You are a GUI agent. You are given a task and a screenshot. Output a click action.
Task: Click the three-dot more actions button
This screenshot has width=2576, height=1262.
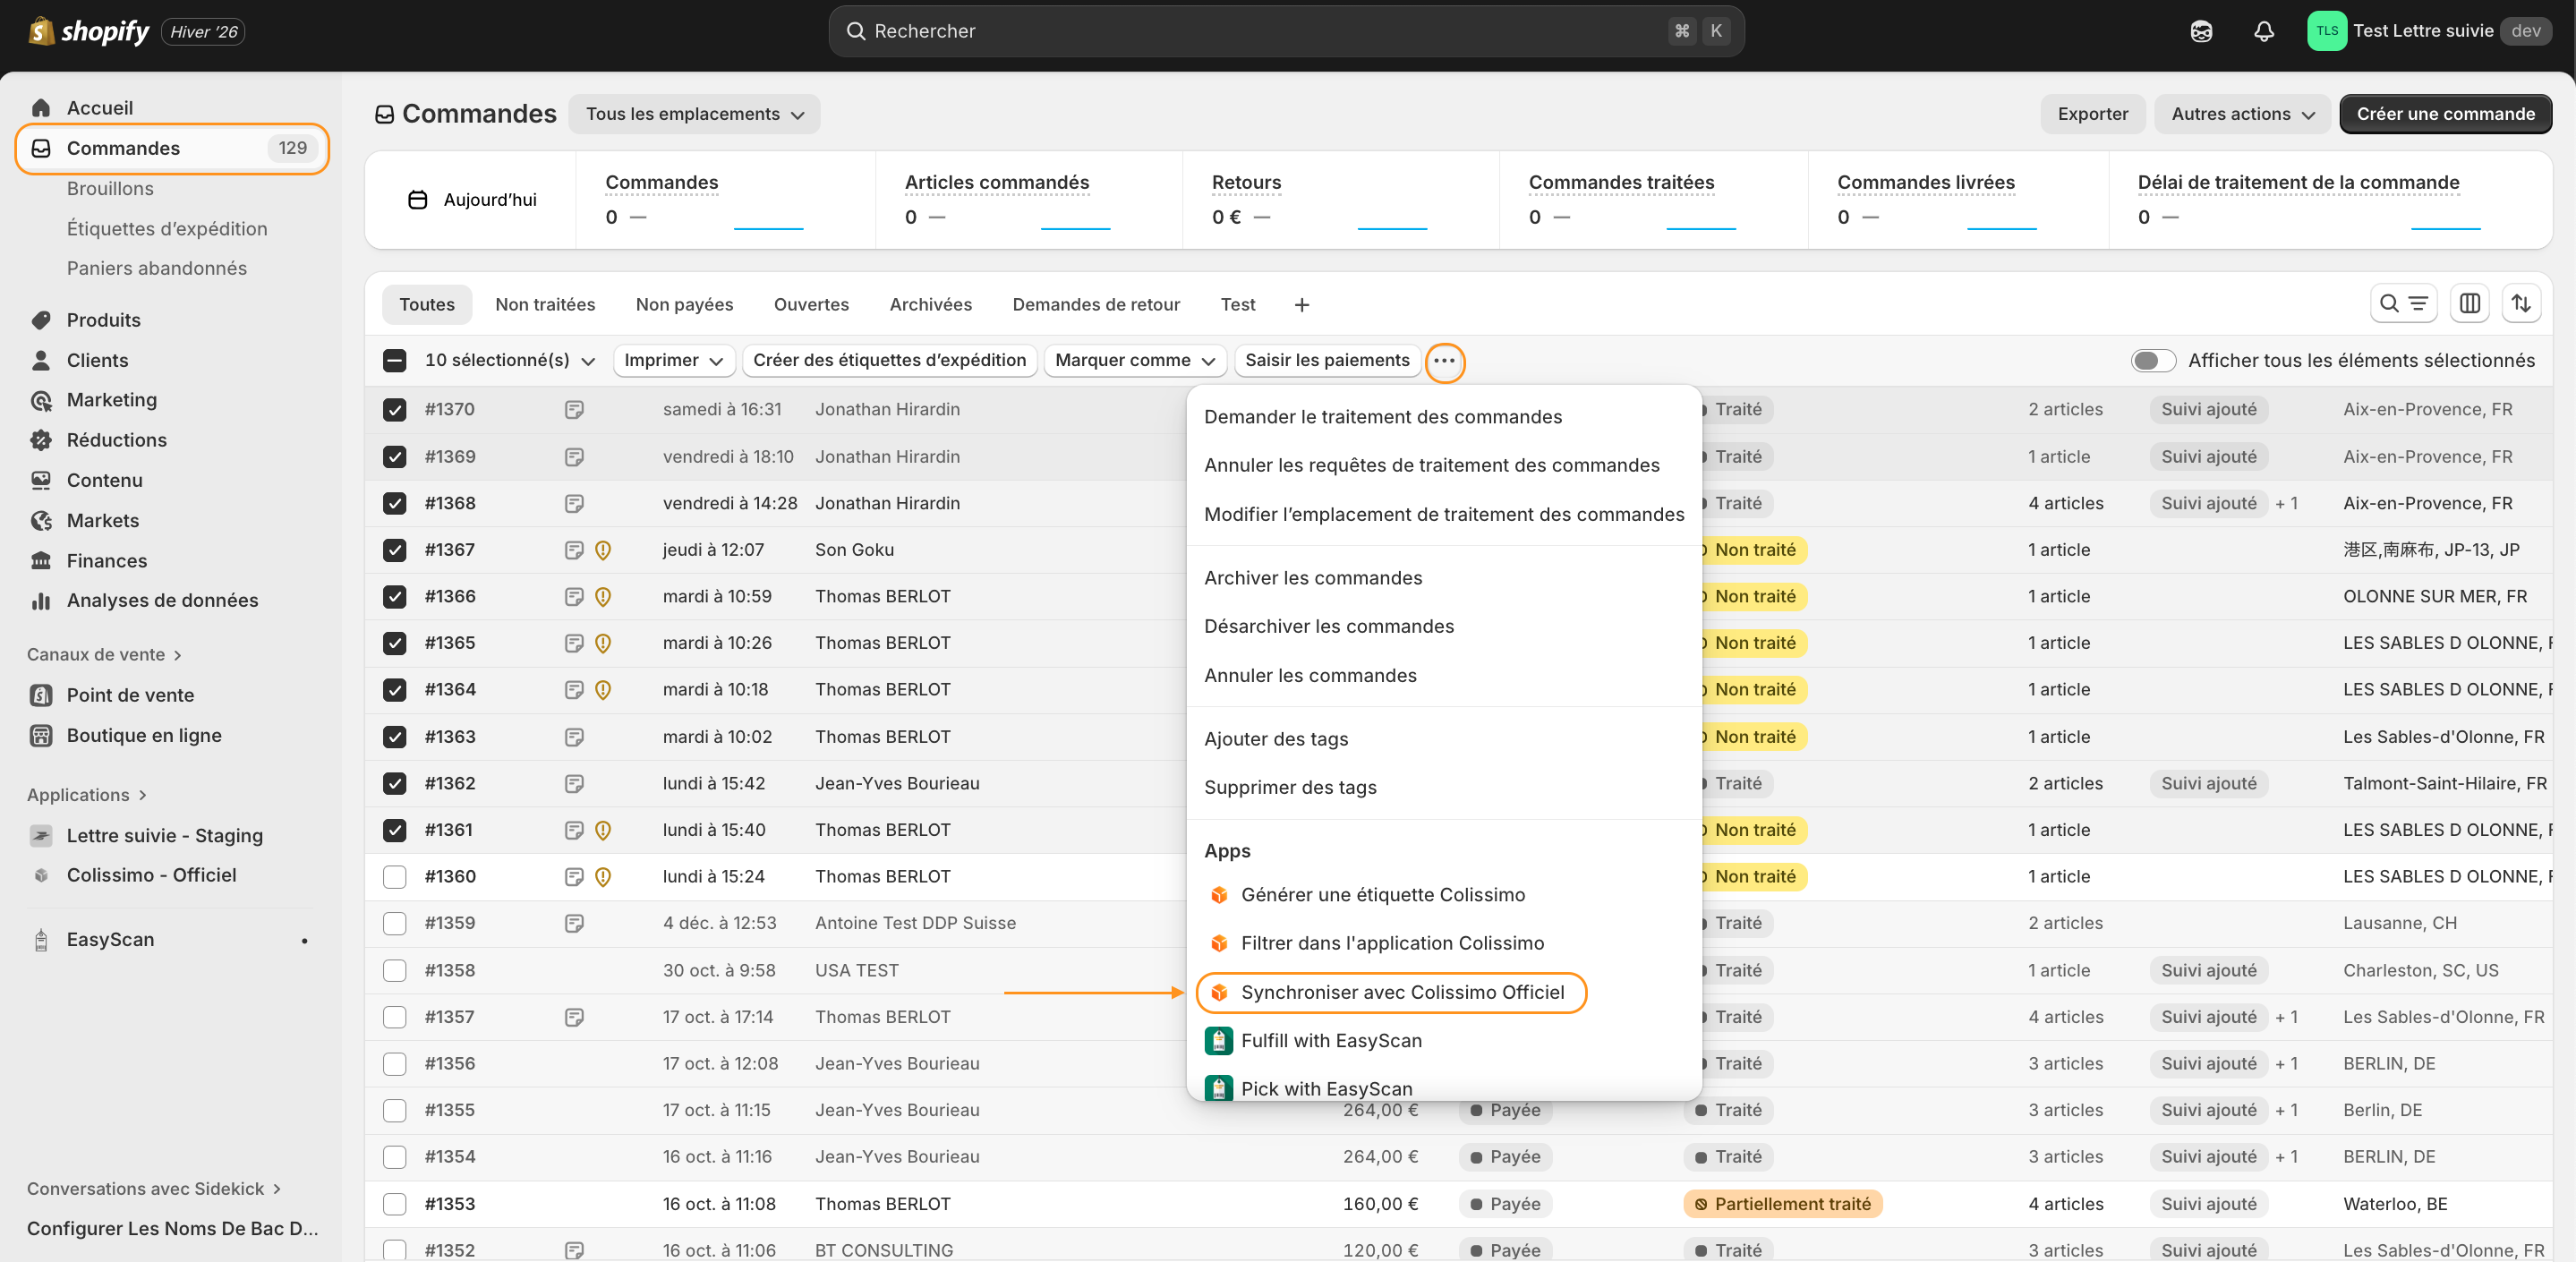[x=1444, y=361]
